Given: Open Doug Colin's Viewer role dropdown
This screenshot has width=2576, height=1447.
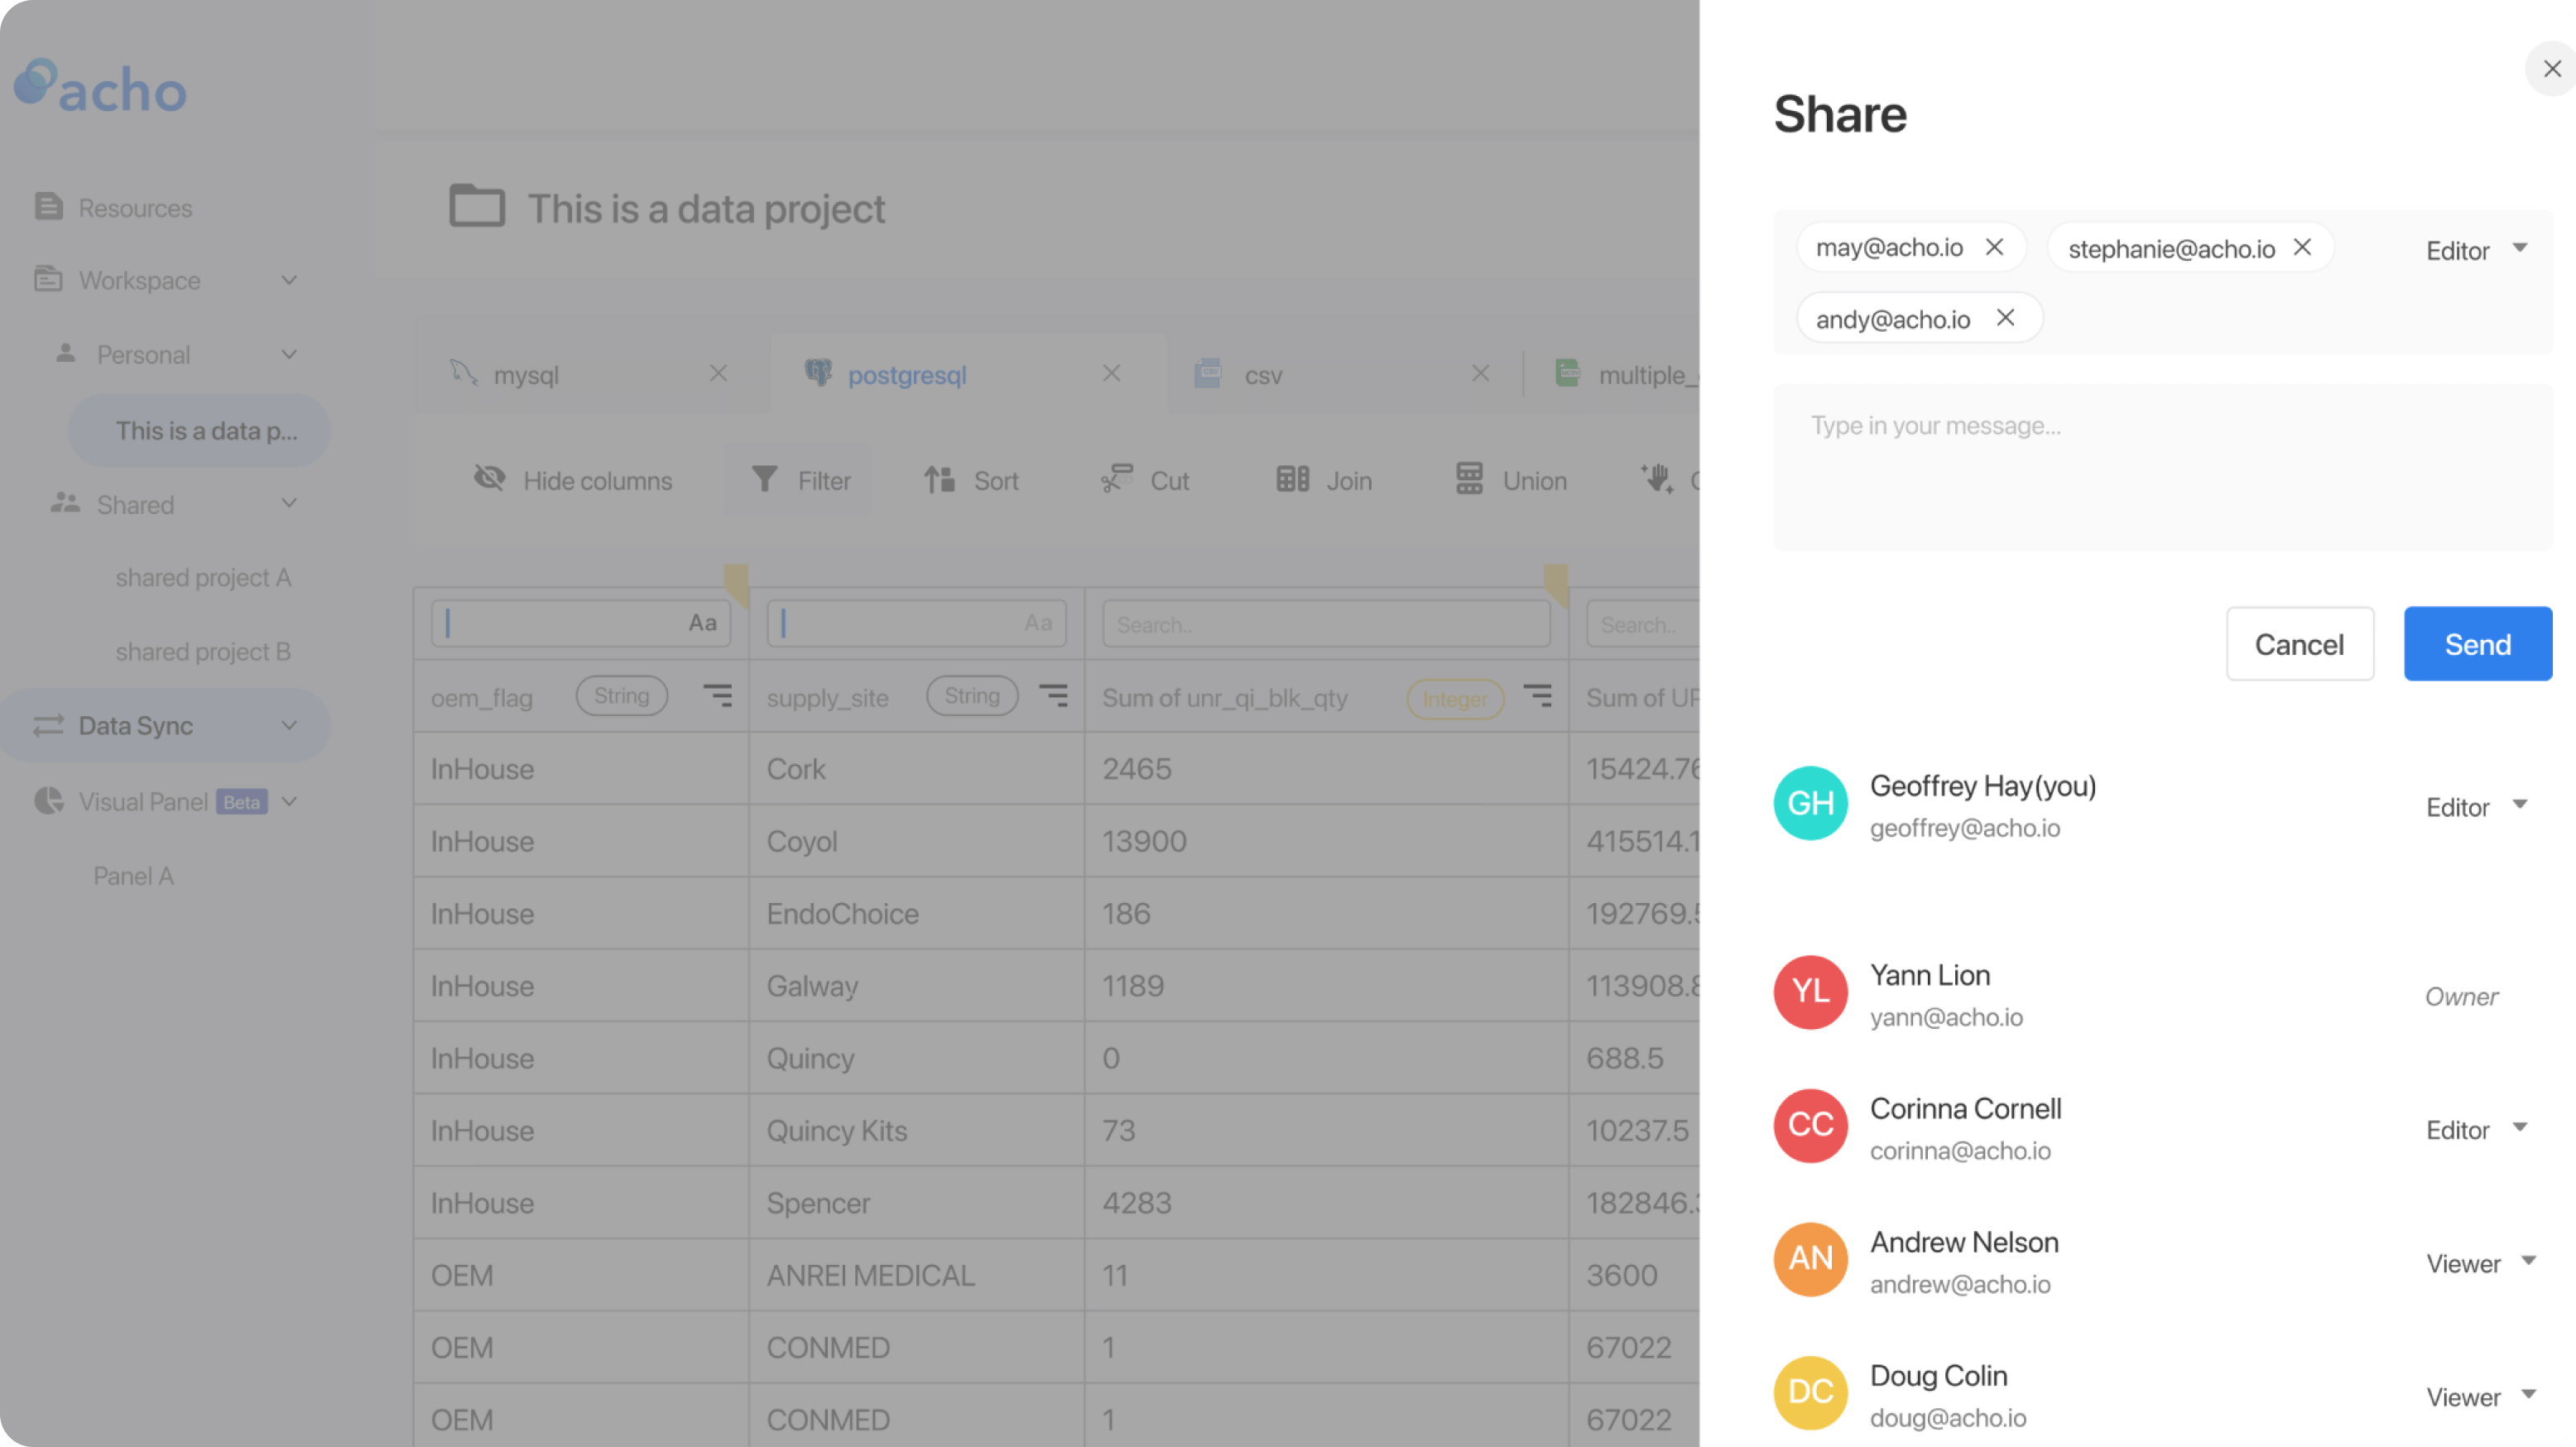Looking at the screenshot, I should 2480,1397.
